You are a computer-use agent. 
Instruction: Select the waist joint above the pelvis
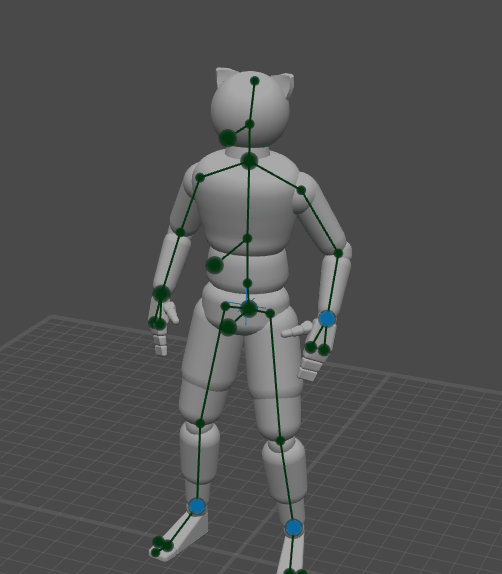point(248,283)
